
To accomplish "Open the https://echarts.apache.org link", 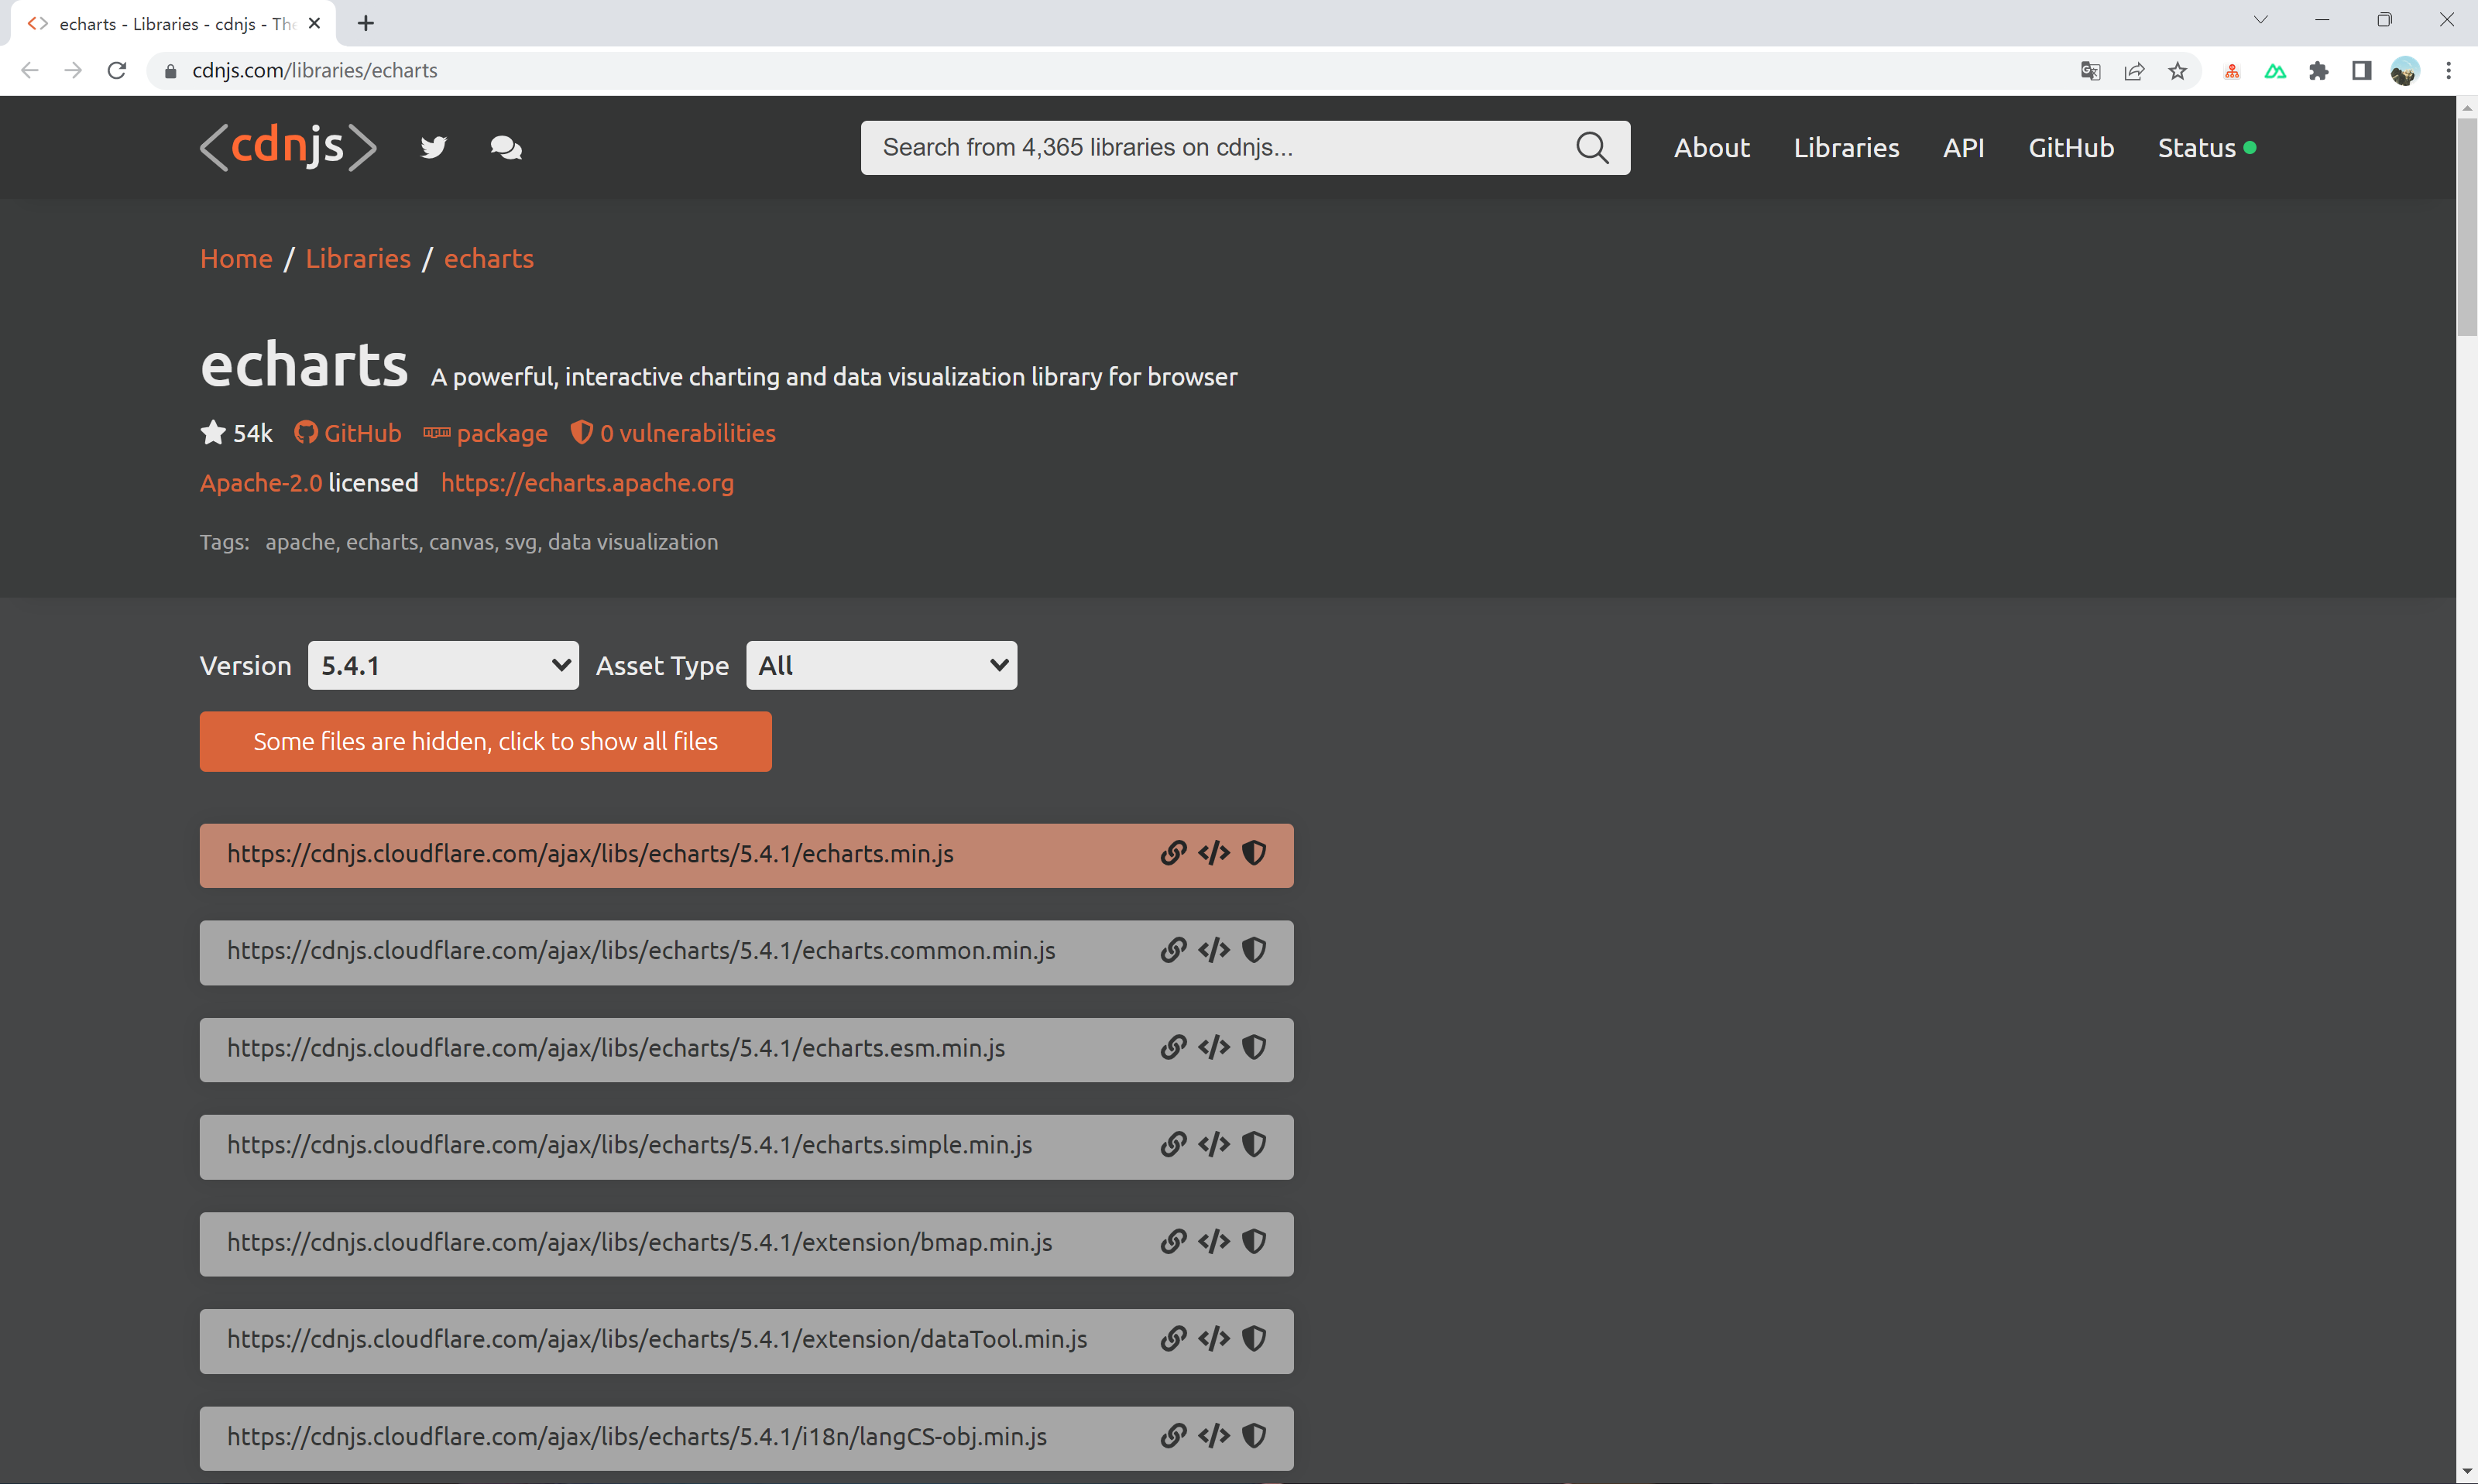I will coord(587,483).
